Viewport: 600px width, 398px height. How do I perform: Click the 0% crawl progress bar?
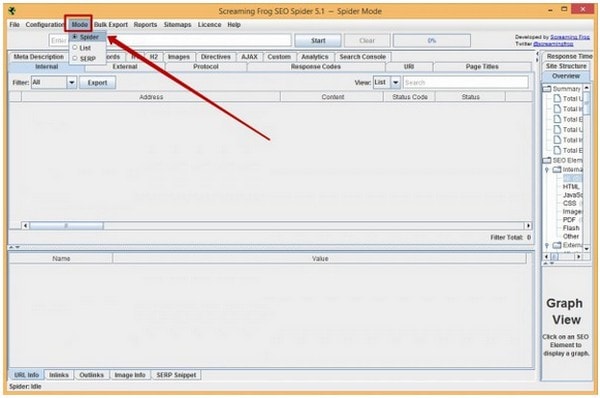[x=432, y=41]
